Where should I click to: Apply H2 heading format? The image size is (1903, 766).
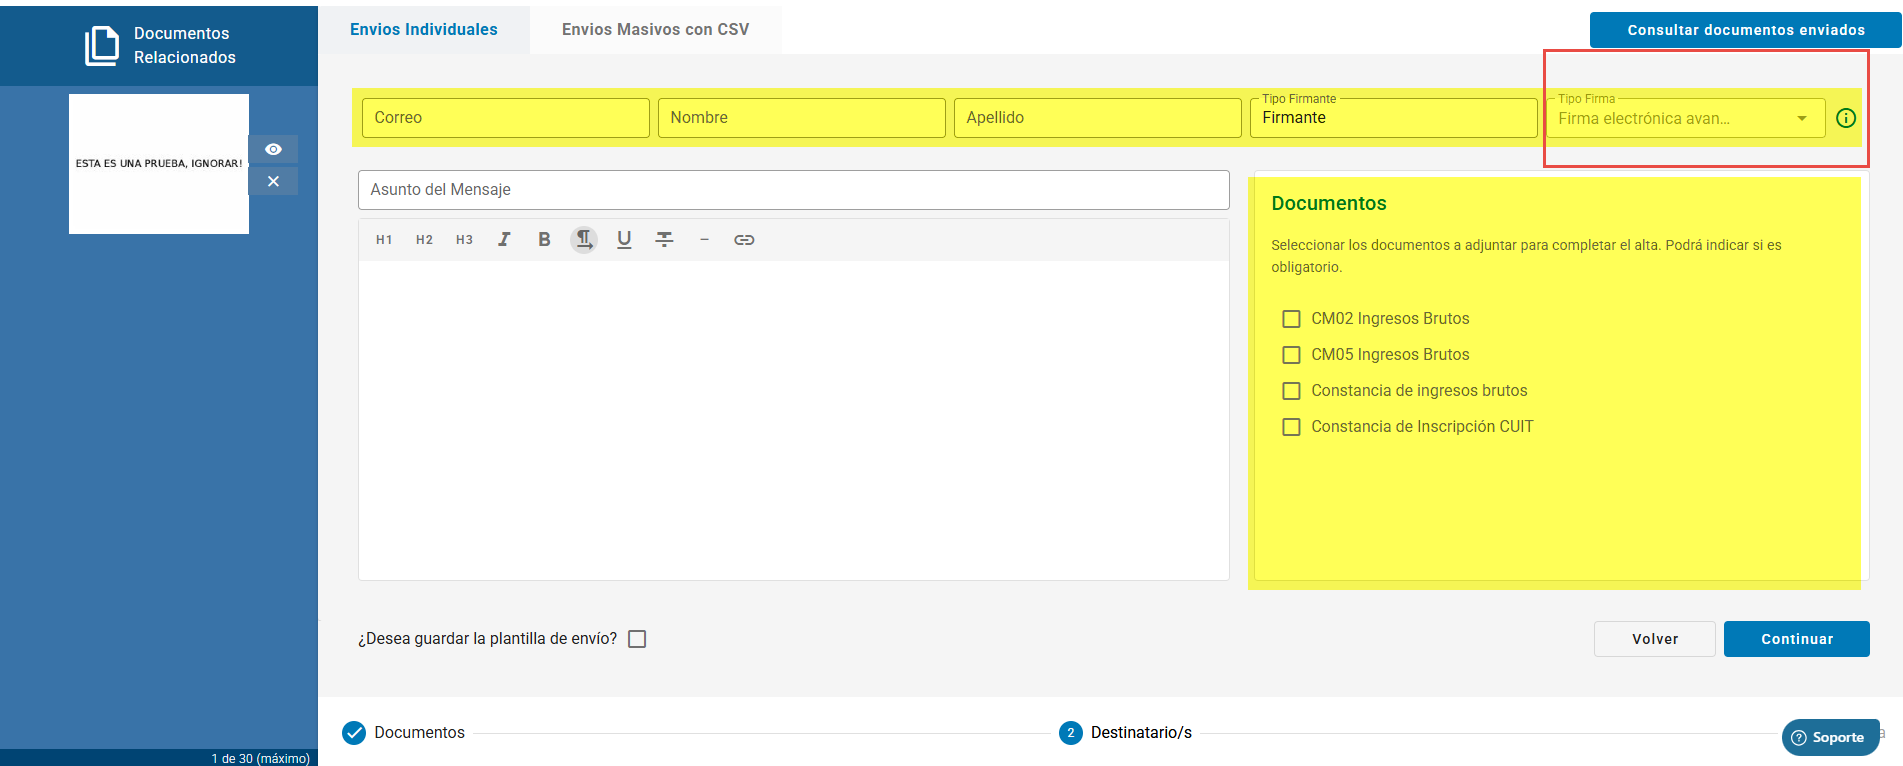click(x=424, y=240)
